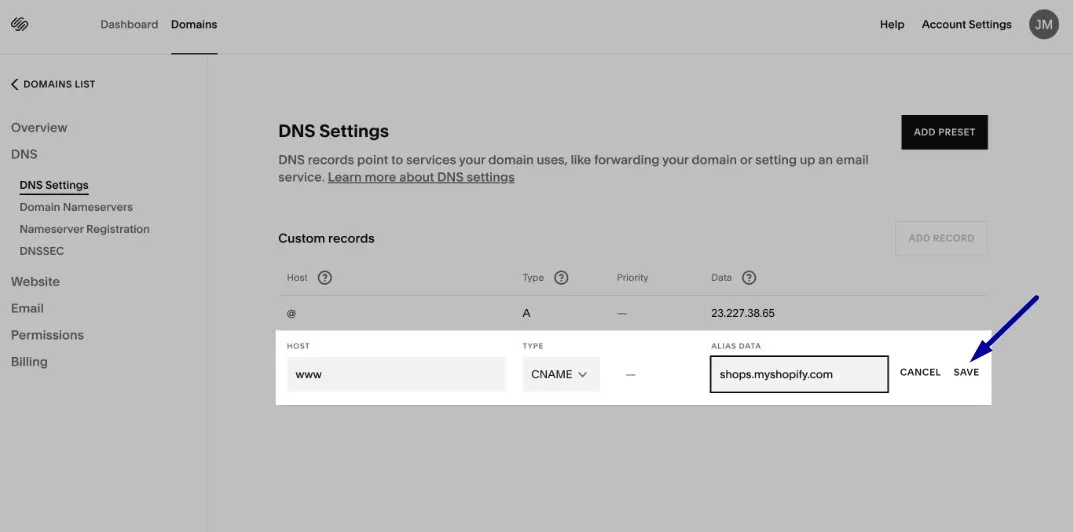Click the Custom records heading
The width and height of the screenshot is (1073, 532).
[x=326, y=238]
